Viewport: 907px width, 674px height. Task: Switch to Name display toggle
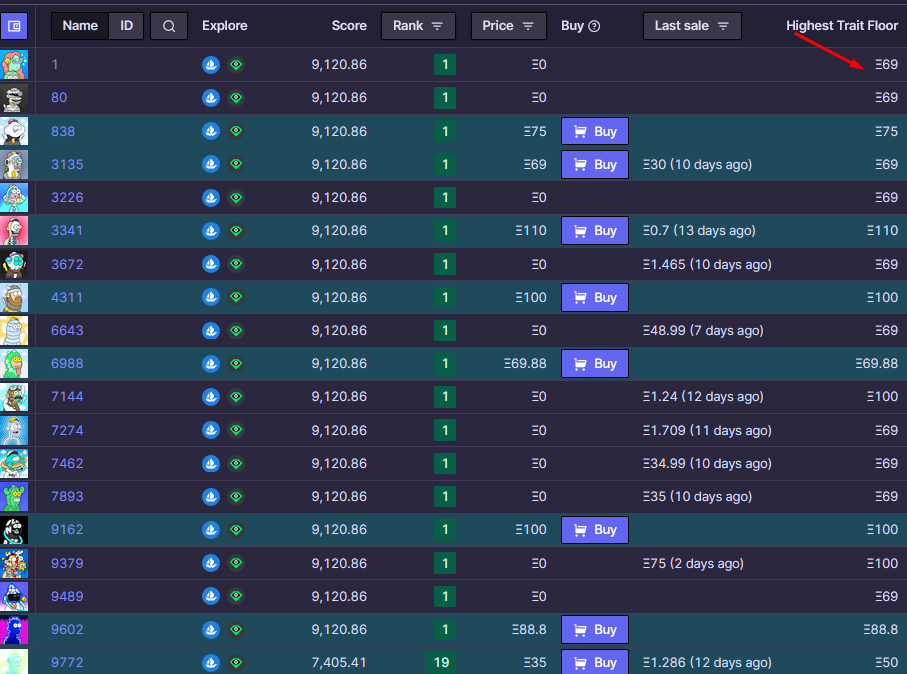click(80, 26)
